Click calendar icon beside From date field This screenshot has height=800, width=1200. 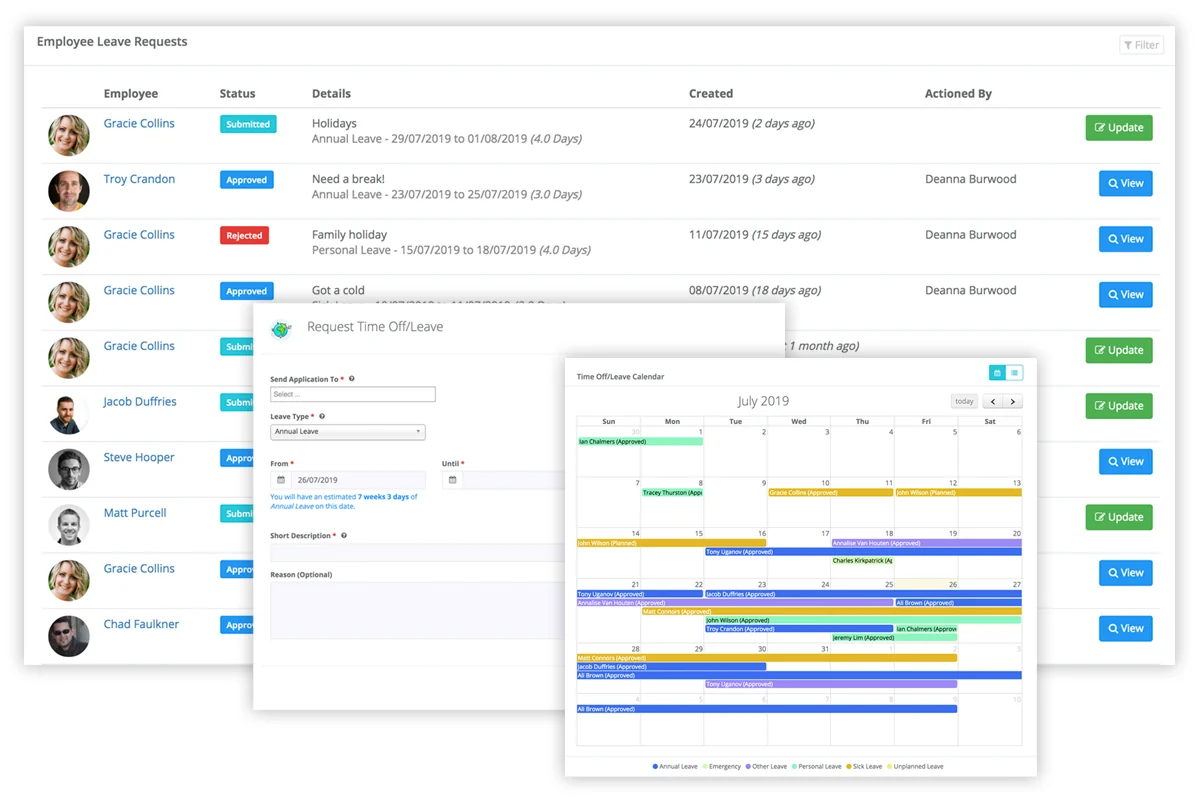click(281, 480)
